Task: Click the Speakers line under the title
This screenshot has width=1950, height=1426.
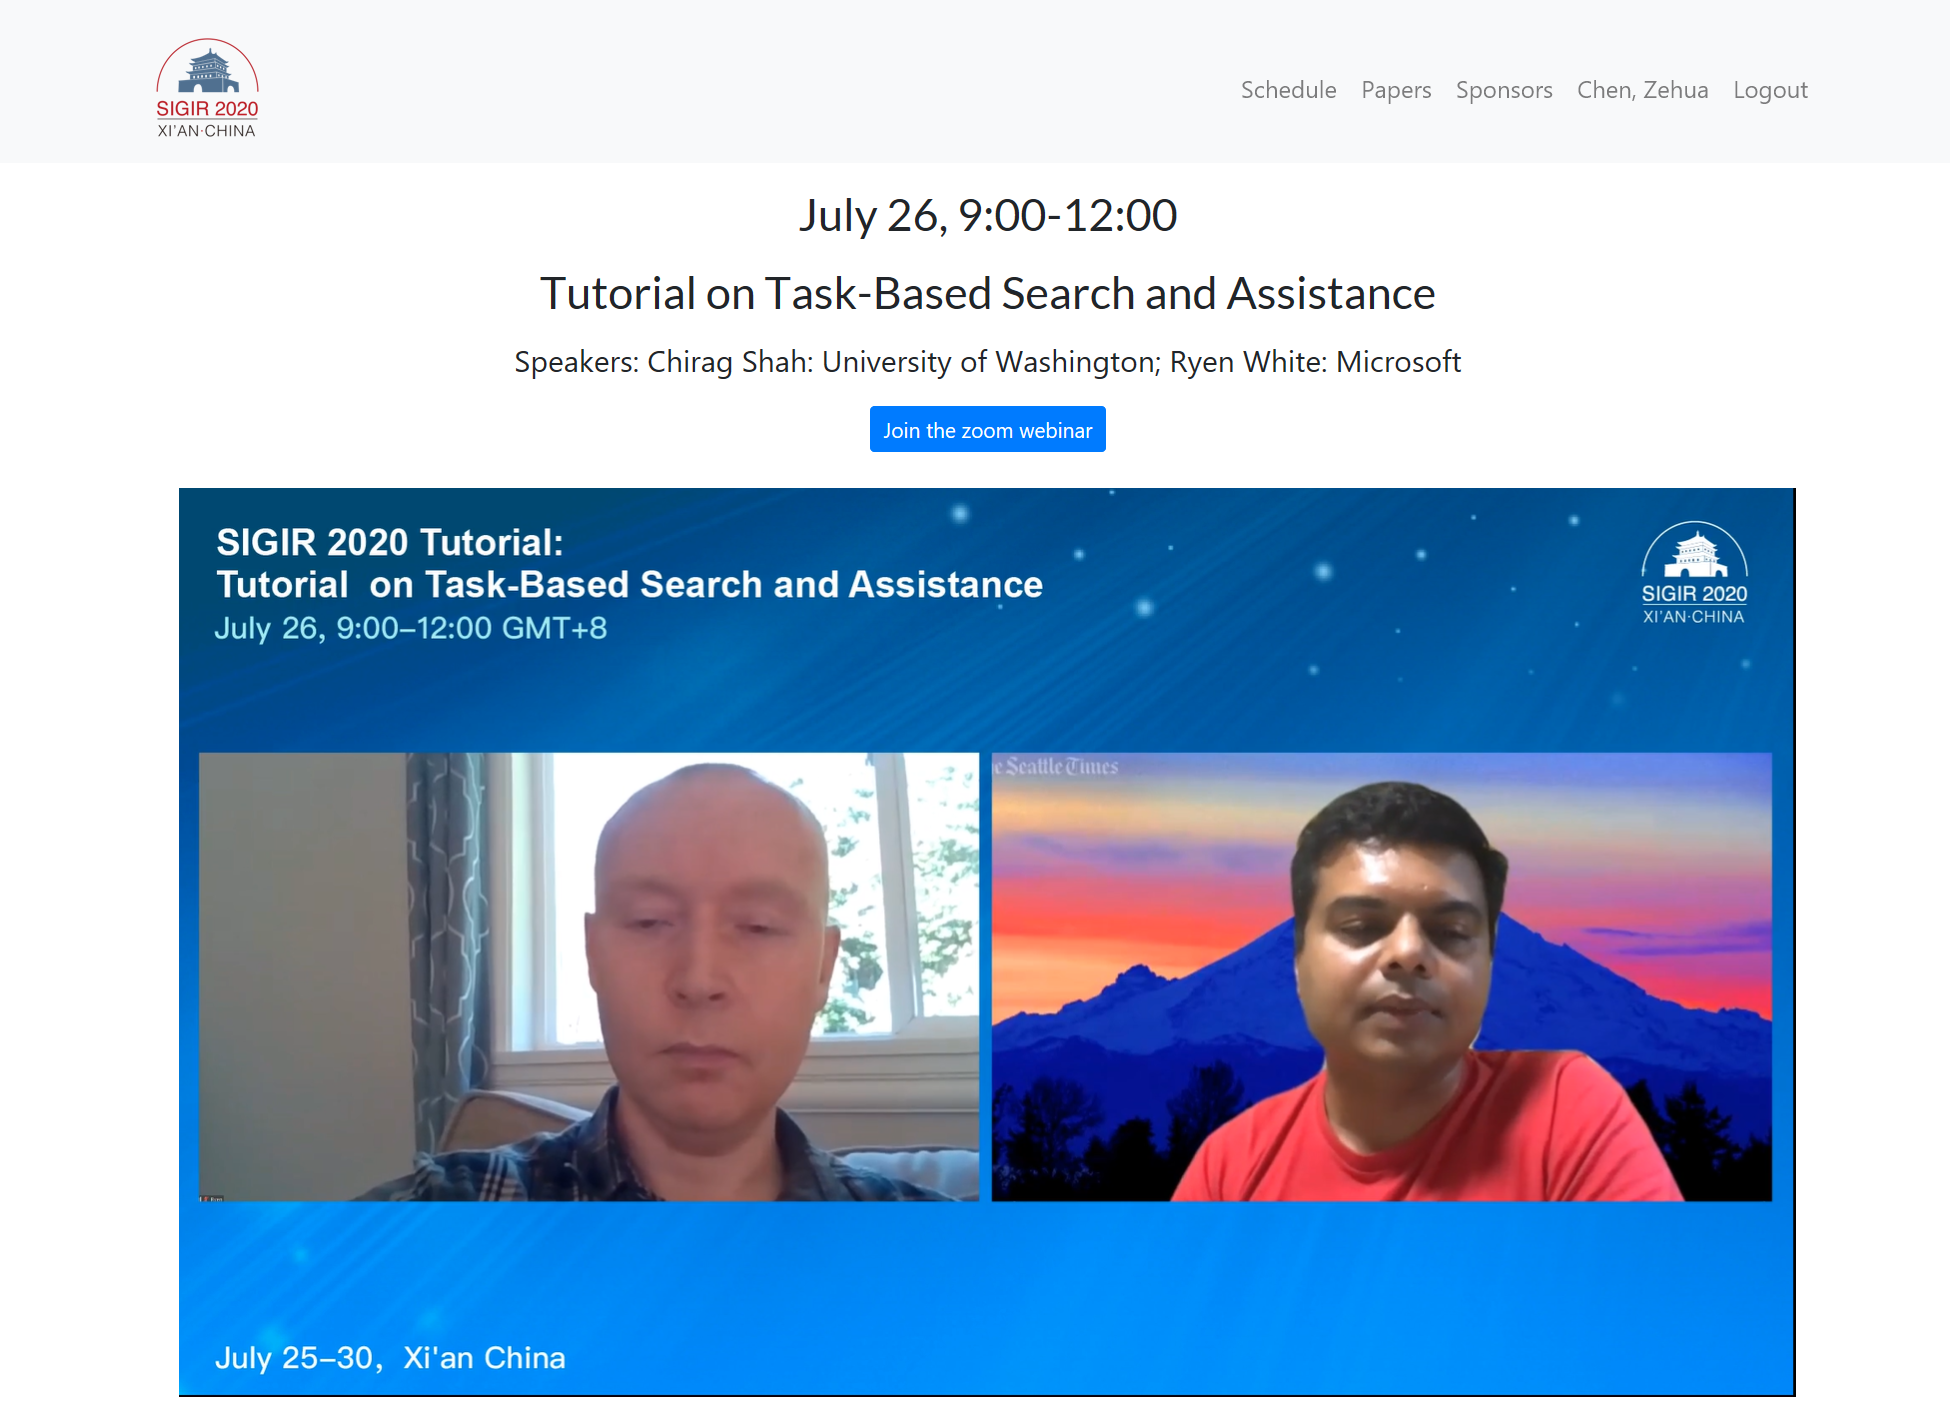Action: (x=987, y=362)
